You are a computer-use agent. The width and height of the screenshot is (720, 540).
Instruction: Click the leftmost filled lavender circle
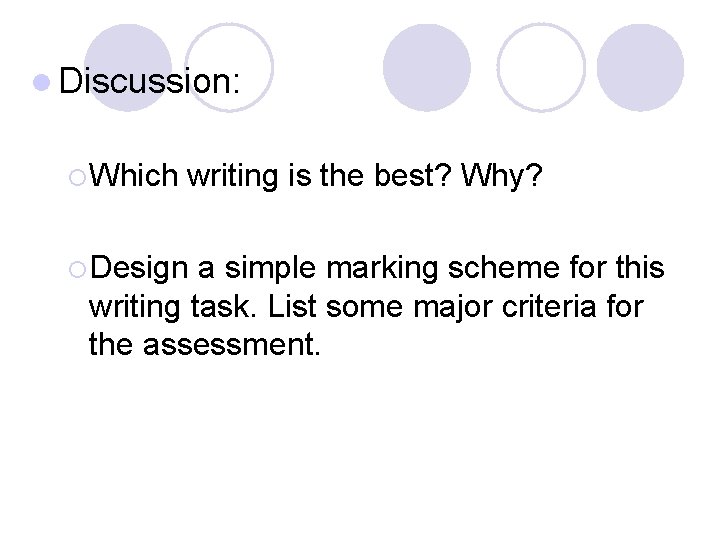[127, 67]
